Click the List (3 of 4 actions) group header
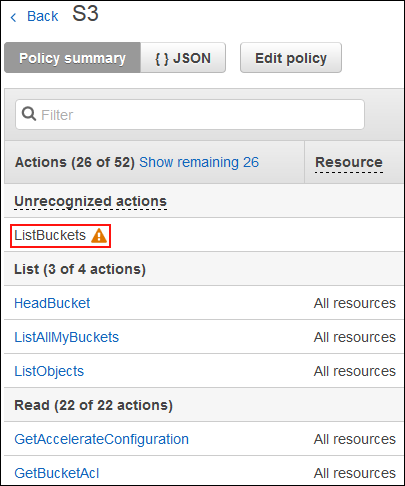The image size is (405, 486). pos(80,269)
